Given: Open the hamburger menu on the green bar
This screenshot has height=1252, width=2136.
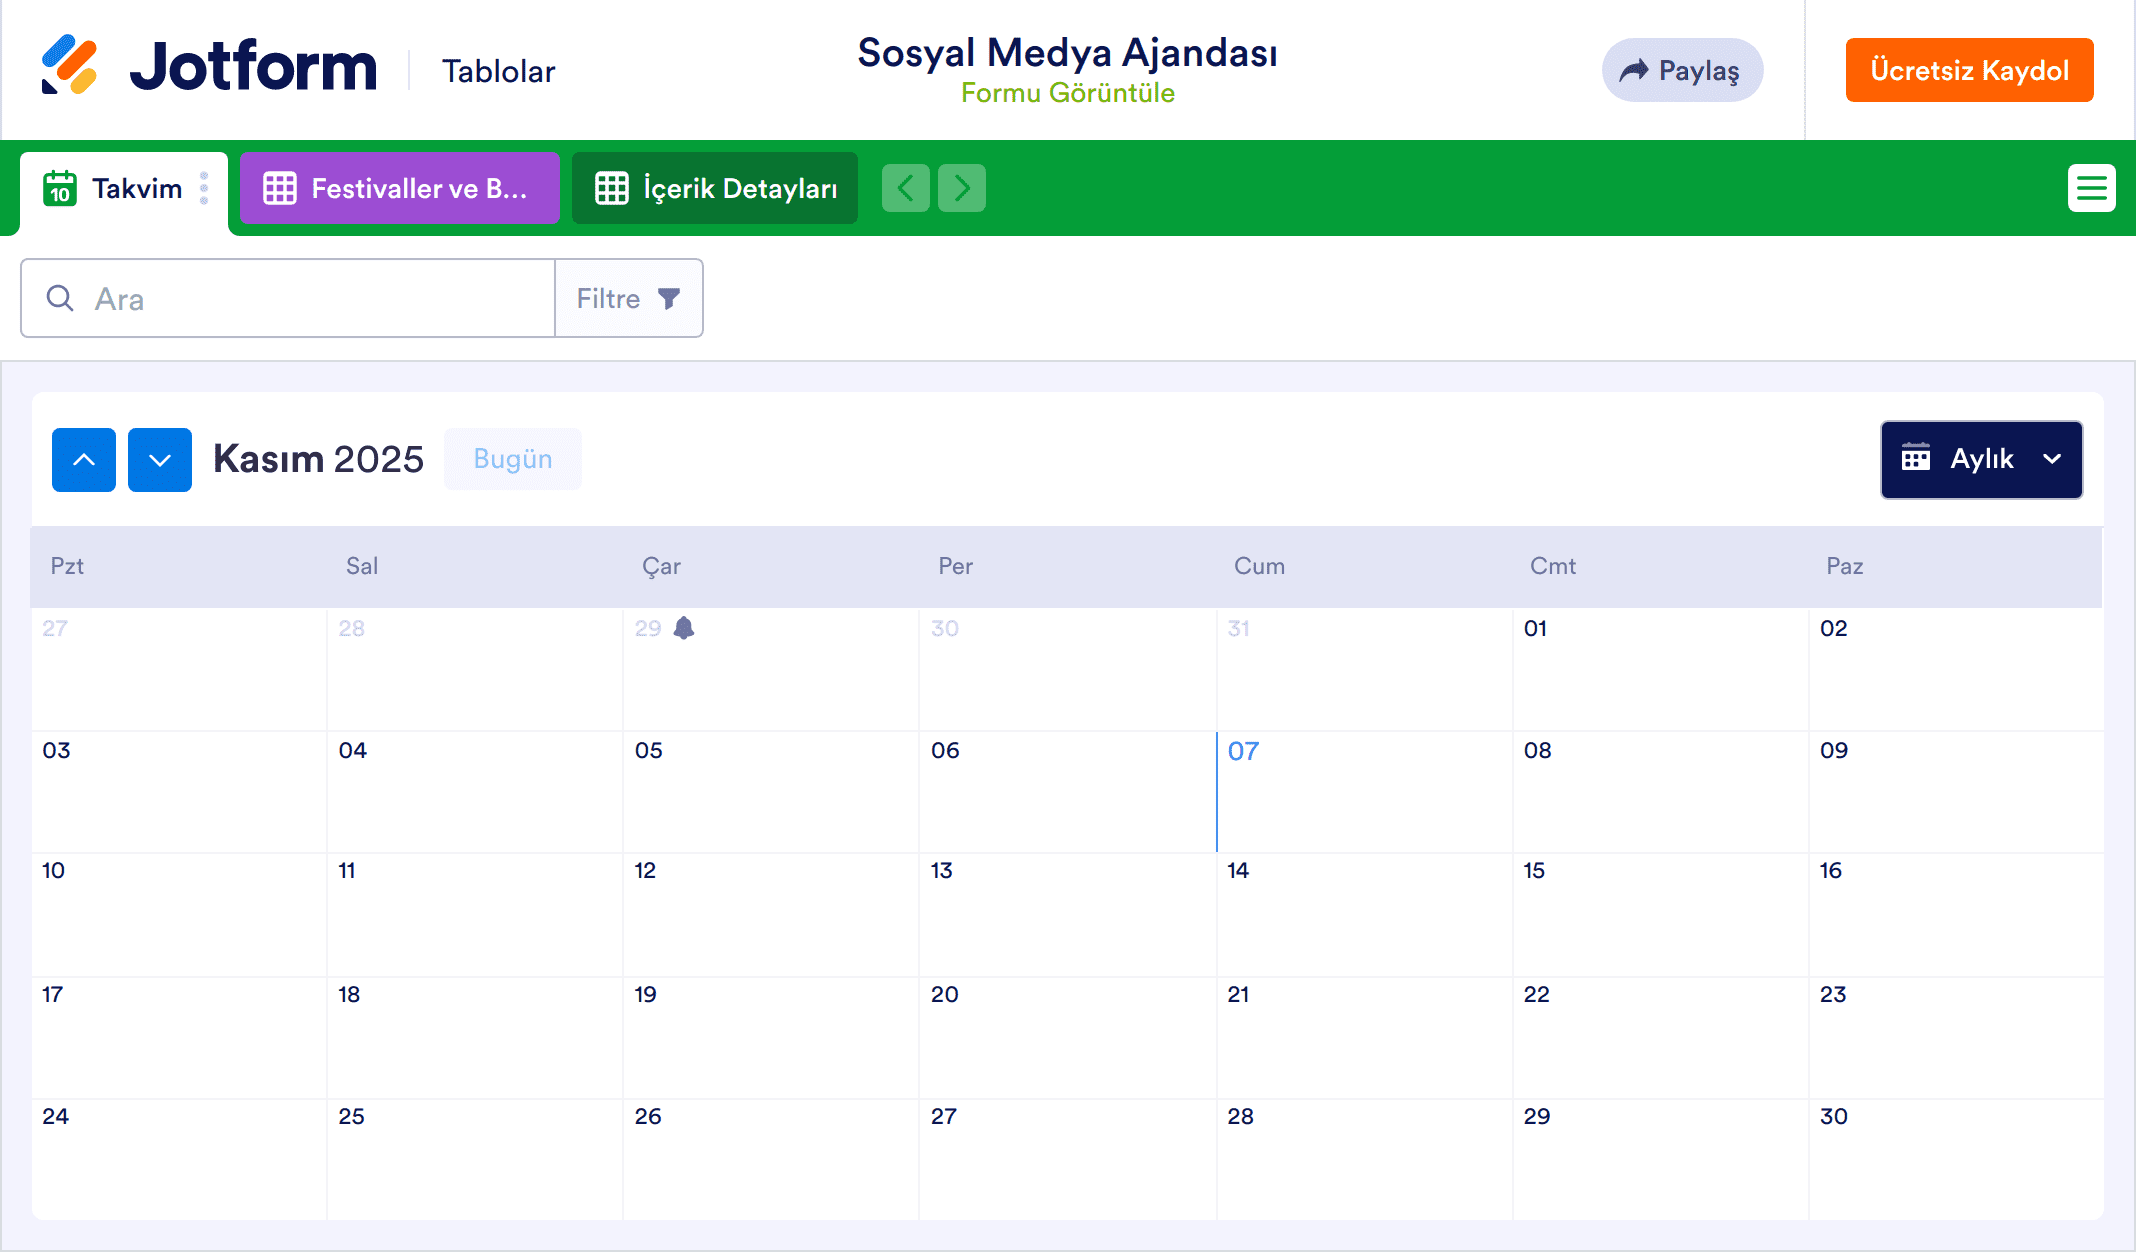Looking at the screenshot, I should tap(2092, 187).
